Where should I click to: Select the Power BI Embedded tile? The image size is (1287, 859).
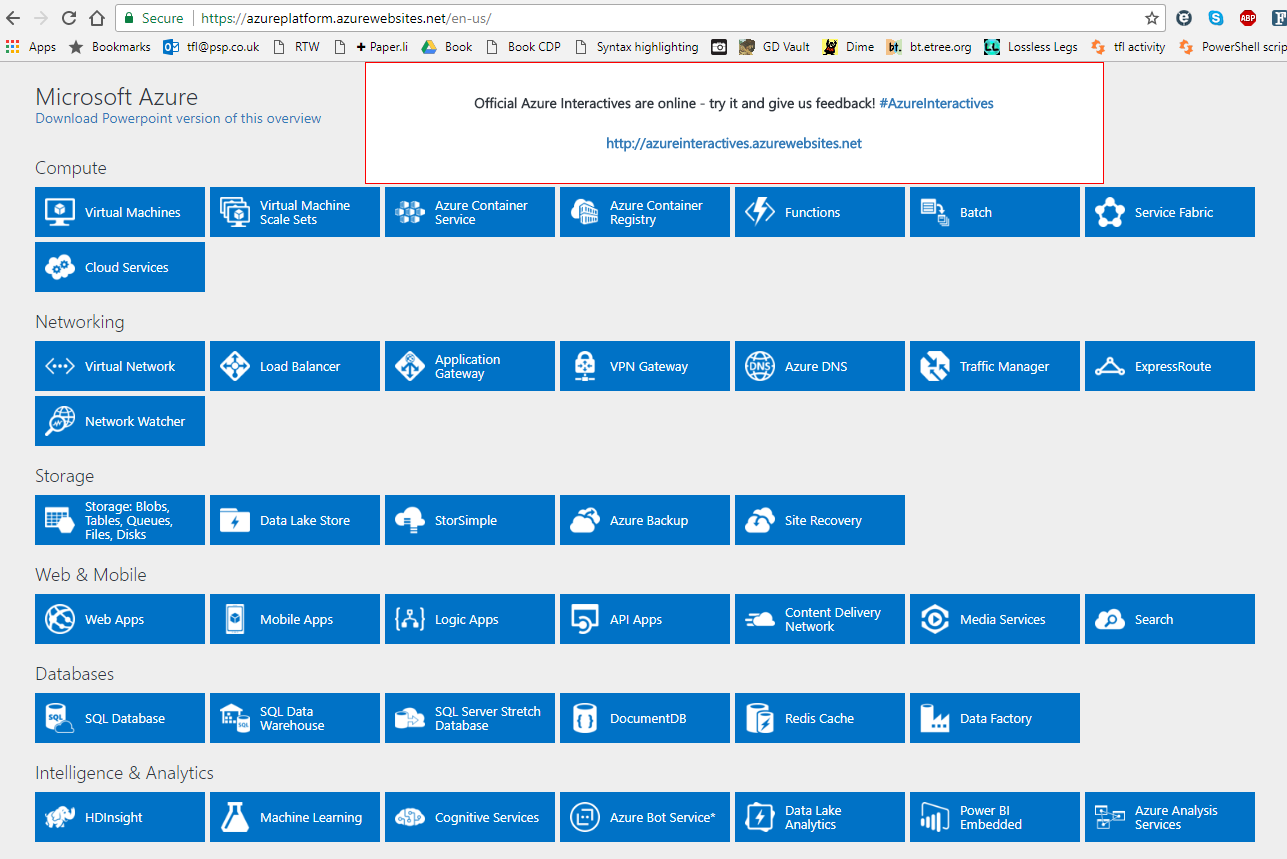click(994, 816)
